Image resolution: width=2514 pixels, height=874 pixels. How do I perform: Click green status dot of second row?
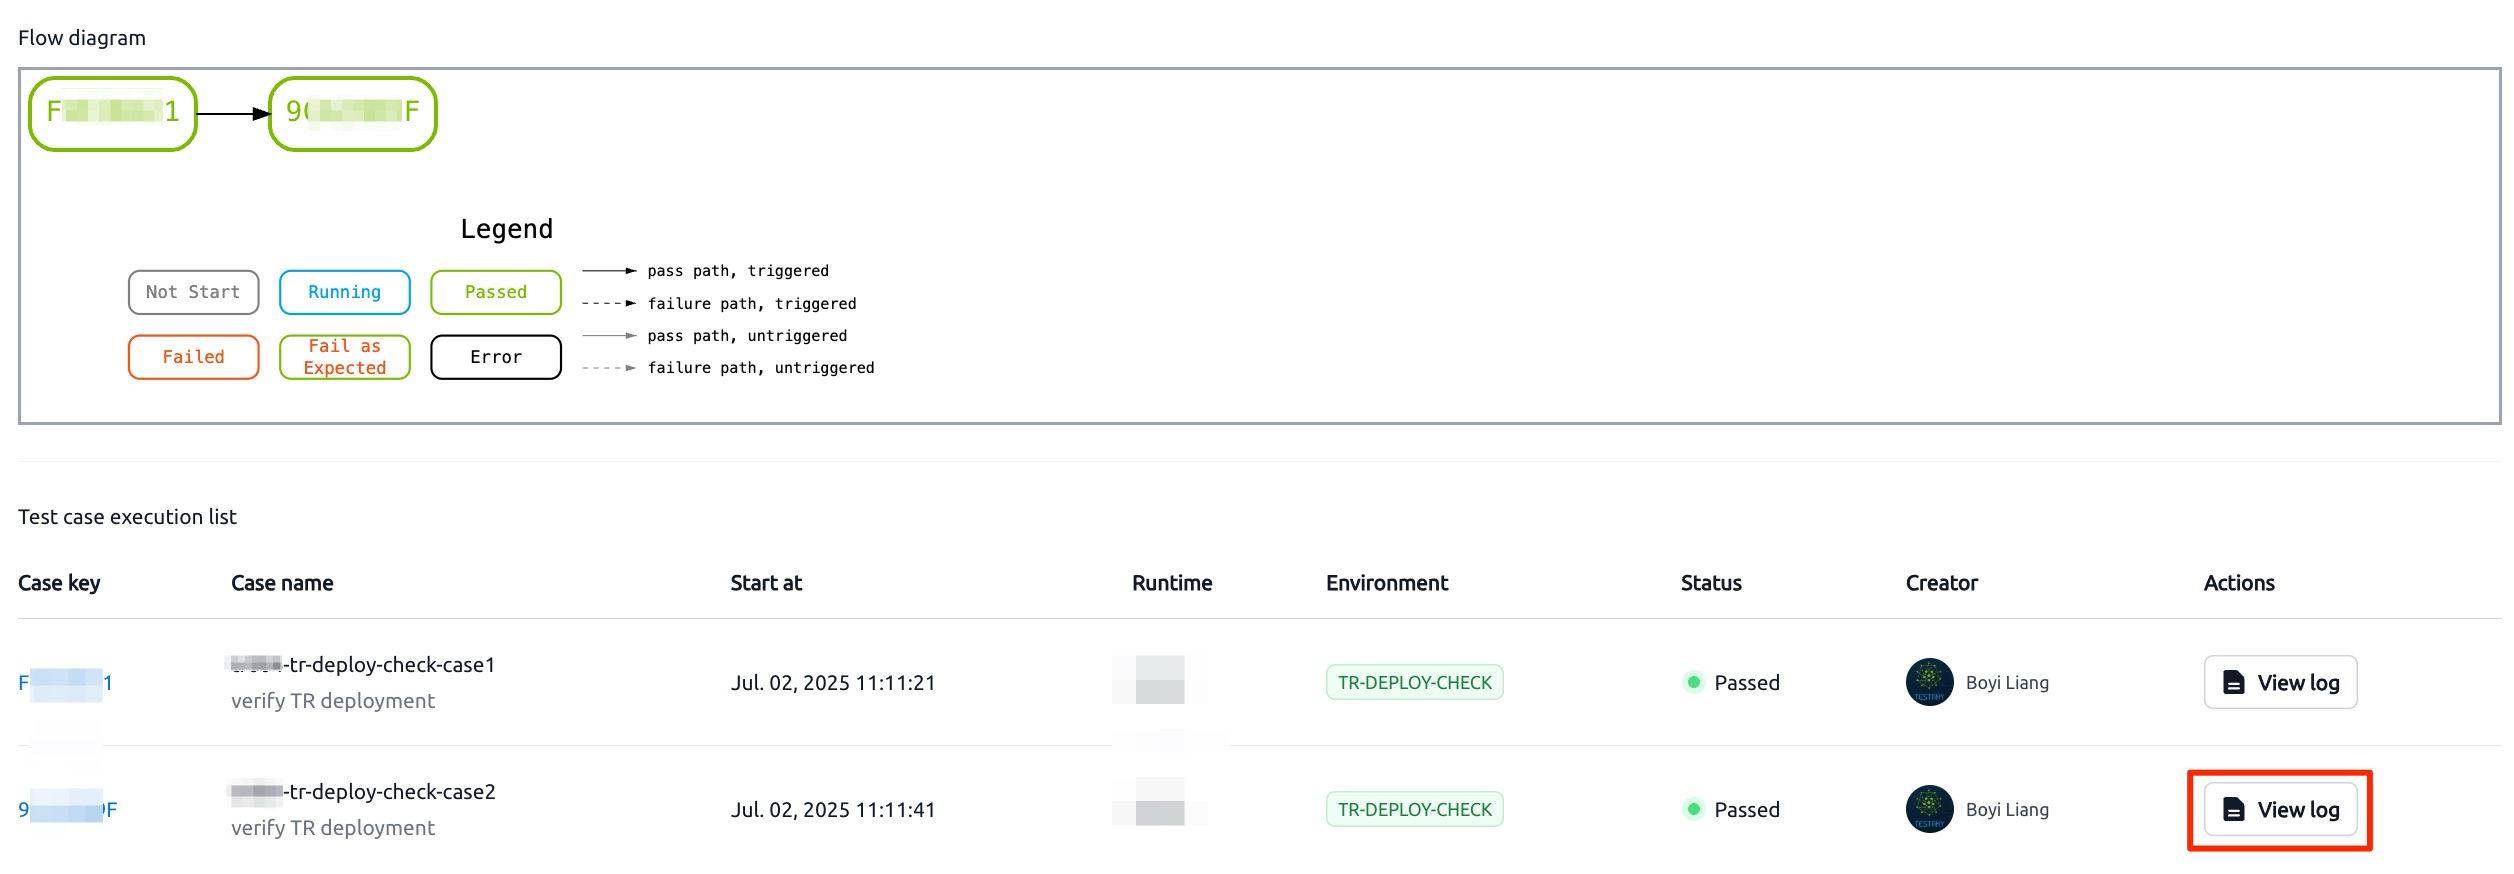pyautogui.click(x=1693, y=810)
